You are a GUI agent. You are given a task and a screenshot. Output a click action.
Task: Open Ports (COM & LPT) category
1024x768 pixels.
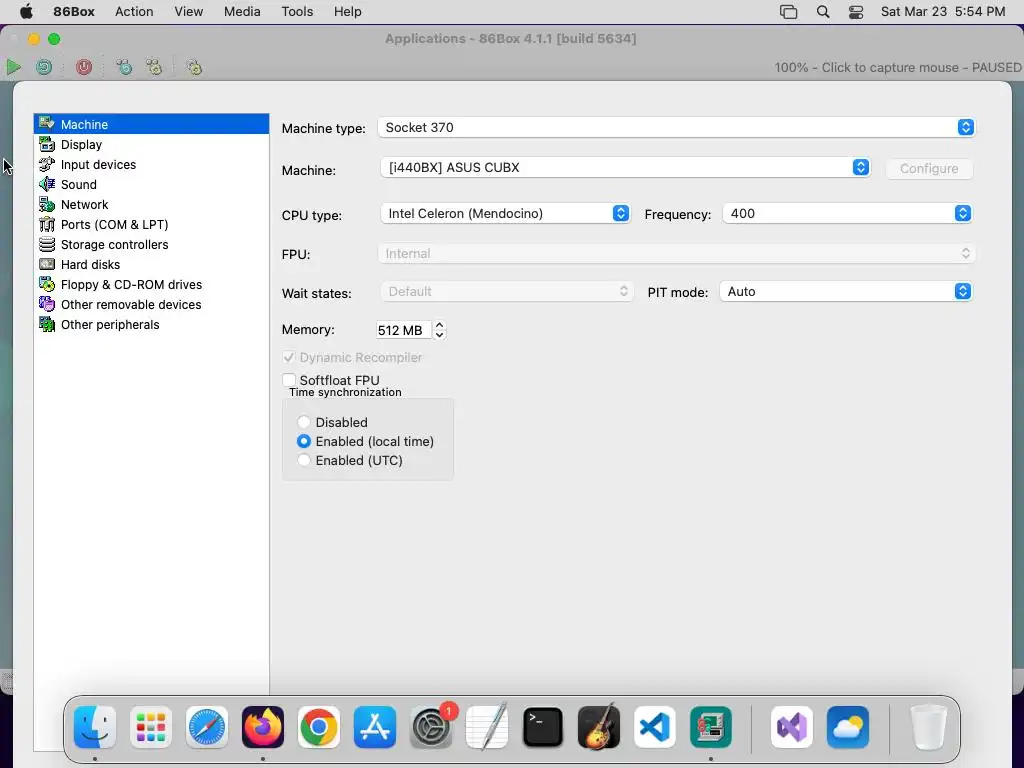[152, 225]
